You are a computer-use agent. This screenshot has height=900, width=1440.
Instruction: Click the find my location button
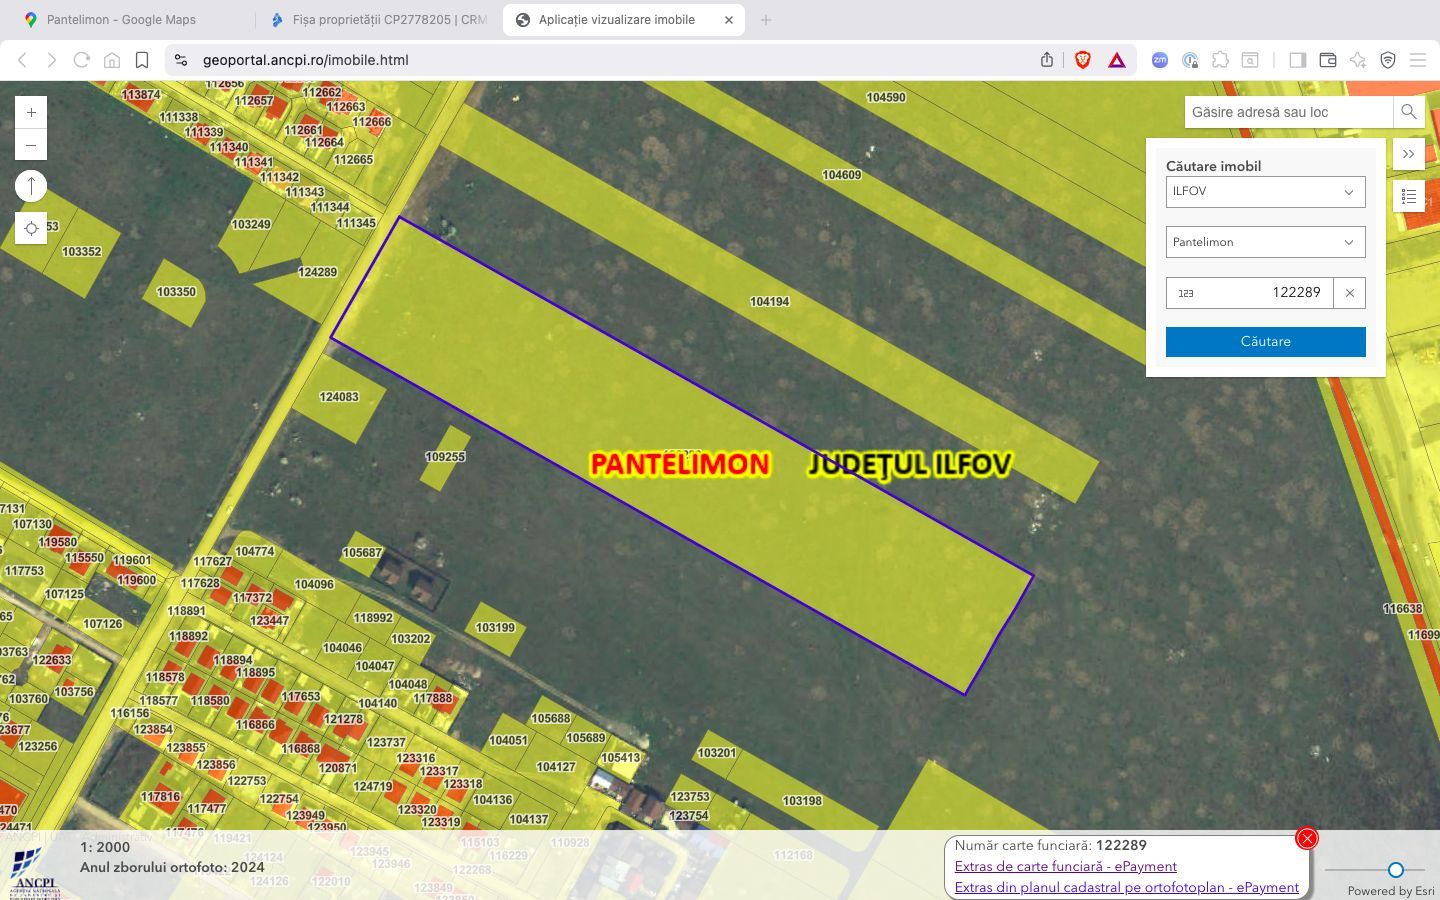tap(31, 229)
